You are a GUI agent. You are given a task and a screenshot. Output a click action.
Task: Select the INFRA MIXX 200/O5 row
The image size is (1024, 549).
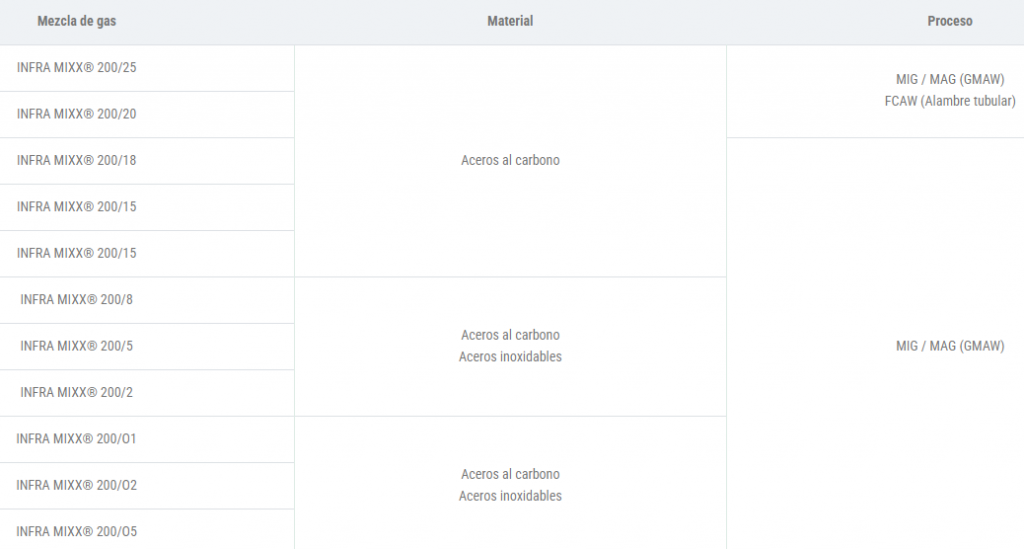click(147, 529)
